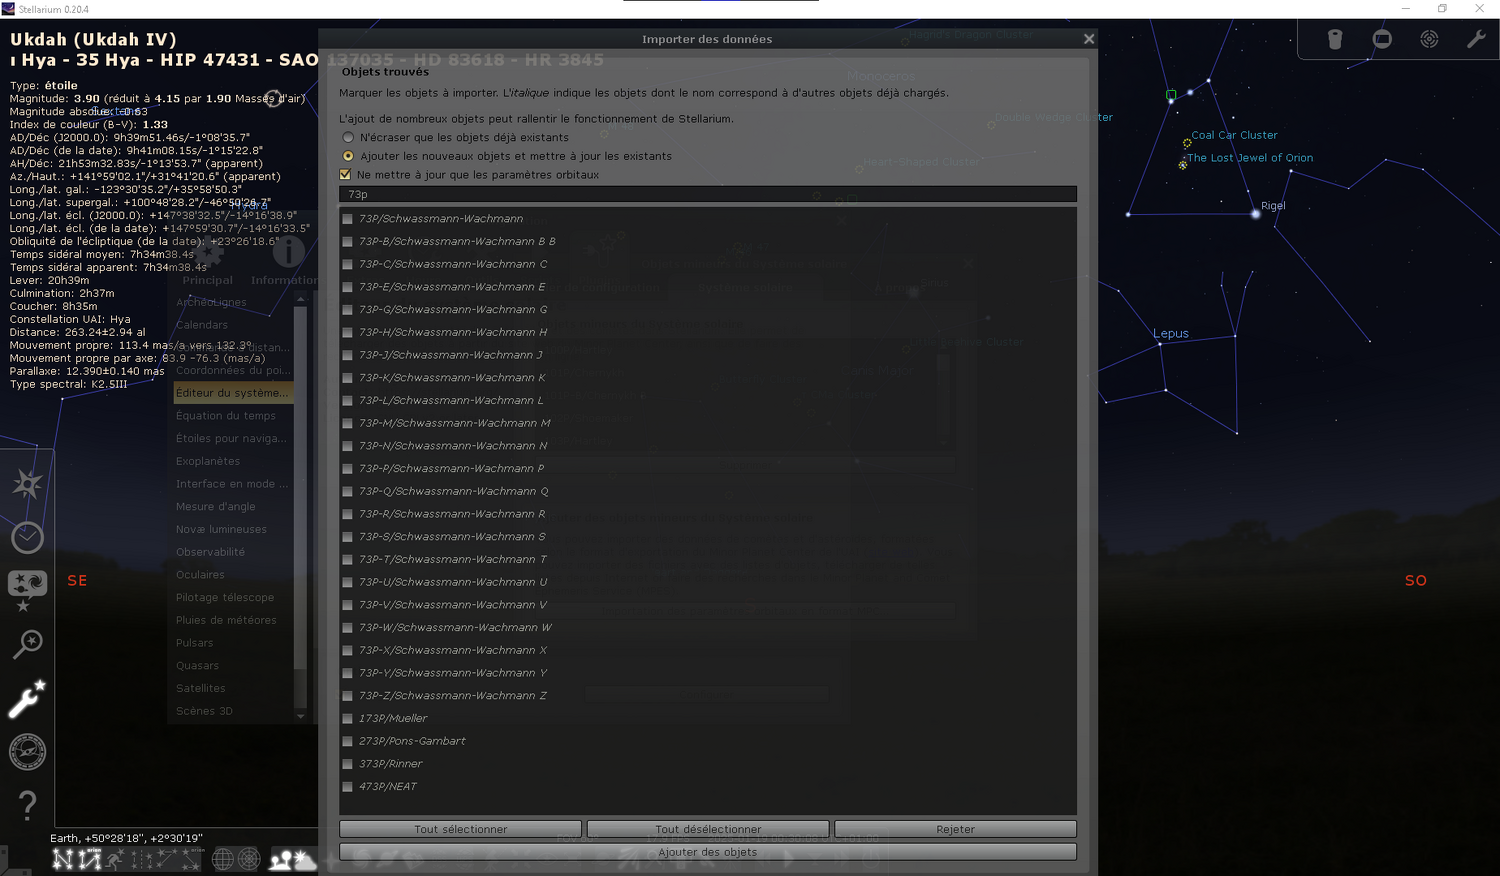1500x876 pixels.
Task: Toggle equatorial grid icon in bottom bar
Action: [223, 859]
